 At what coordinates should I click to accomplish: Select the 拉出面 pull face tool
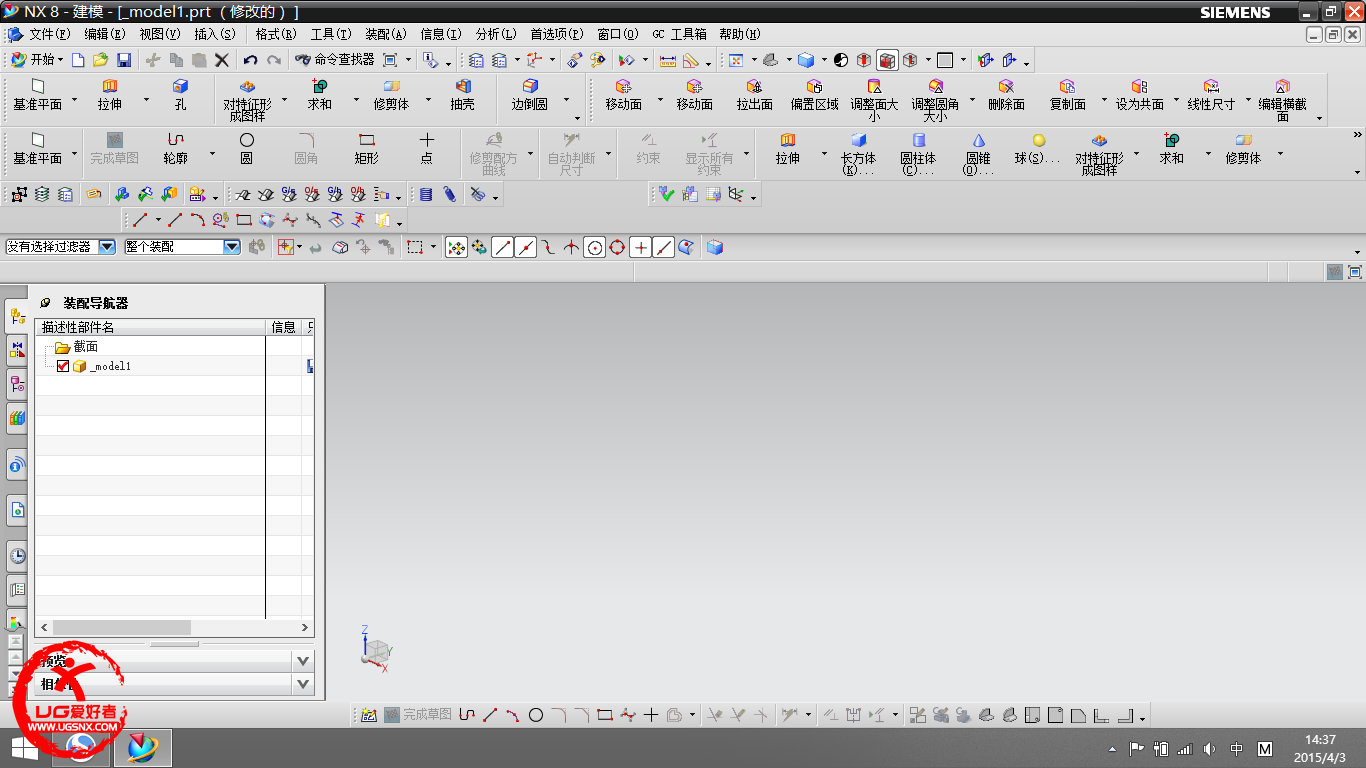(754, 95)
